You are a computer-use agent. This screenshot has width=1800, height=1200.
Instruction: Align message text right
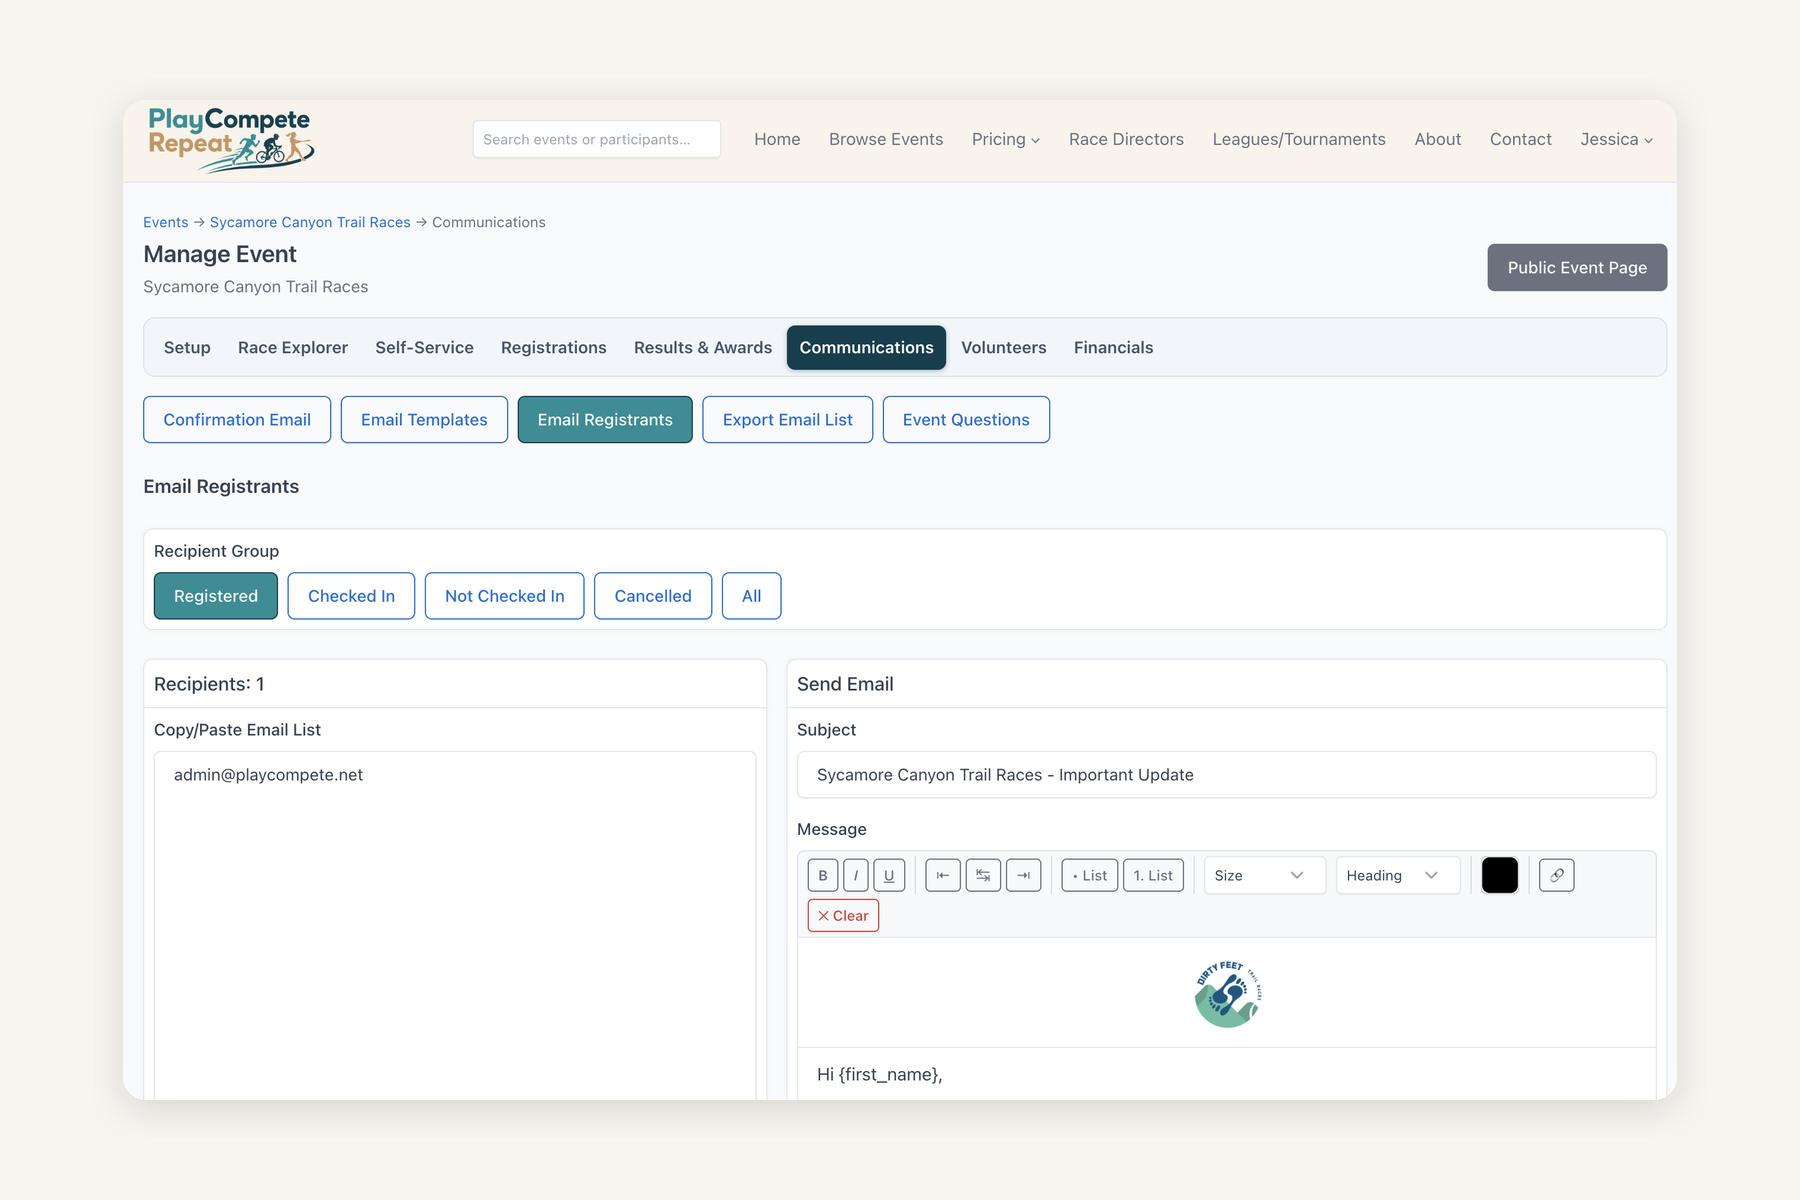[x=1023, y=875]
